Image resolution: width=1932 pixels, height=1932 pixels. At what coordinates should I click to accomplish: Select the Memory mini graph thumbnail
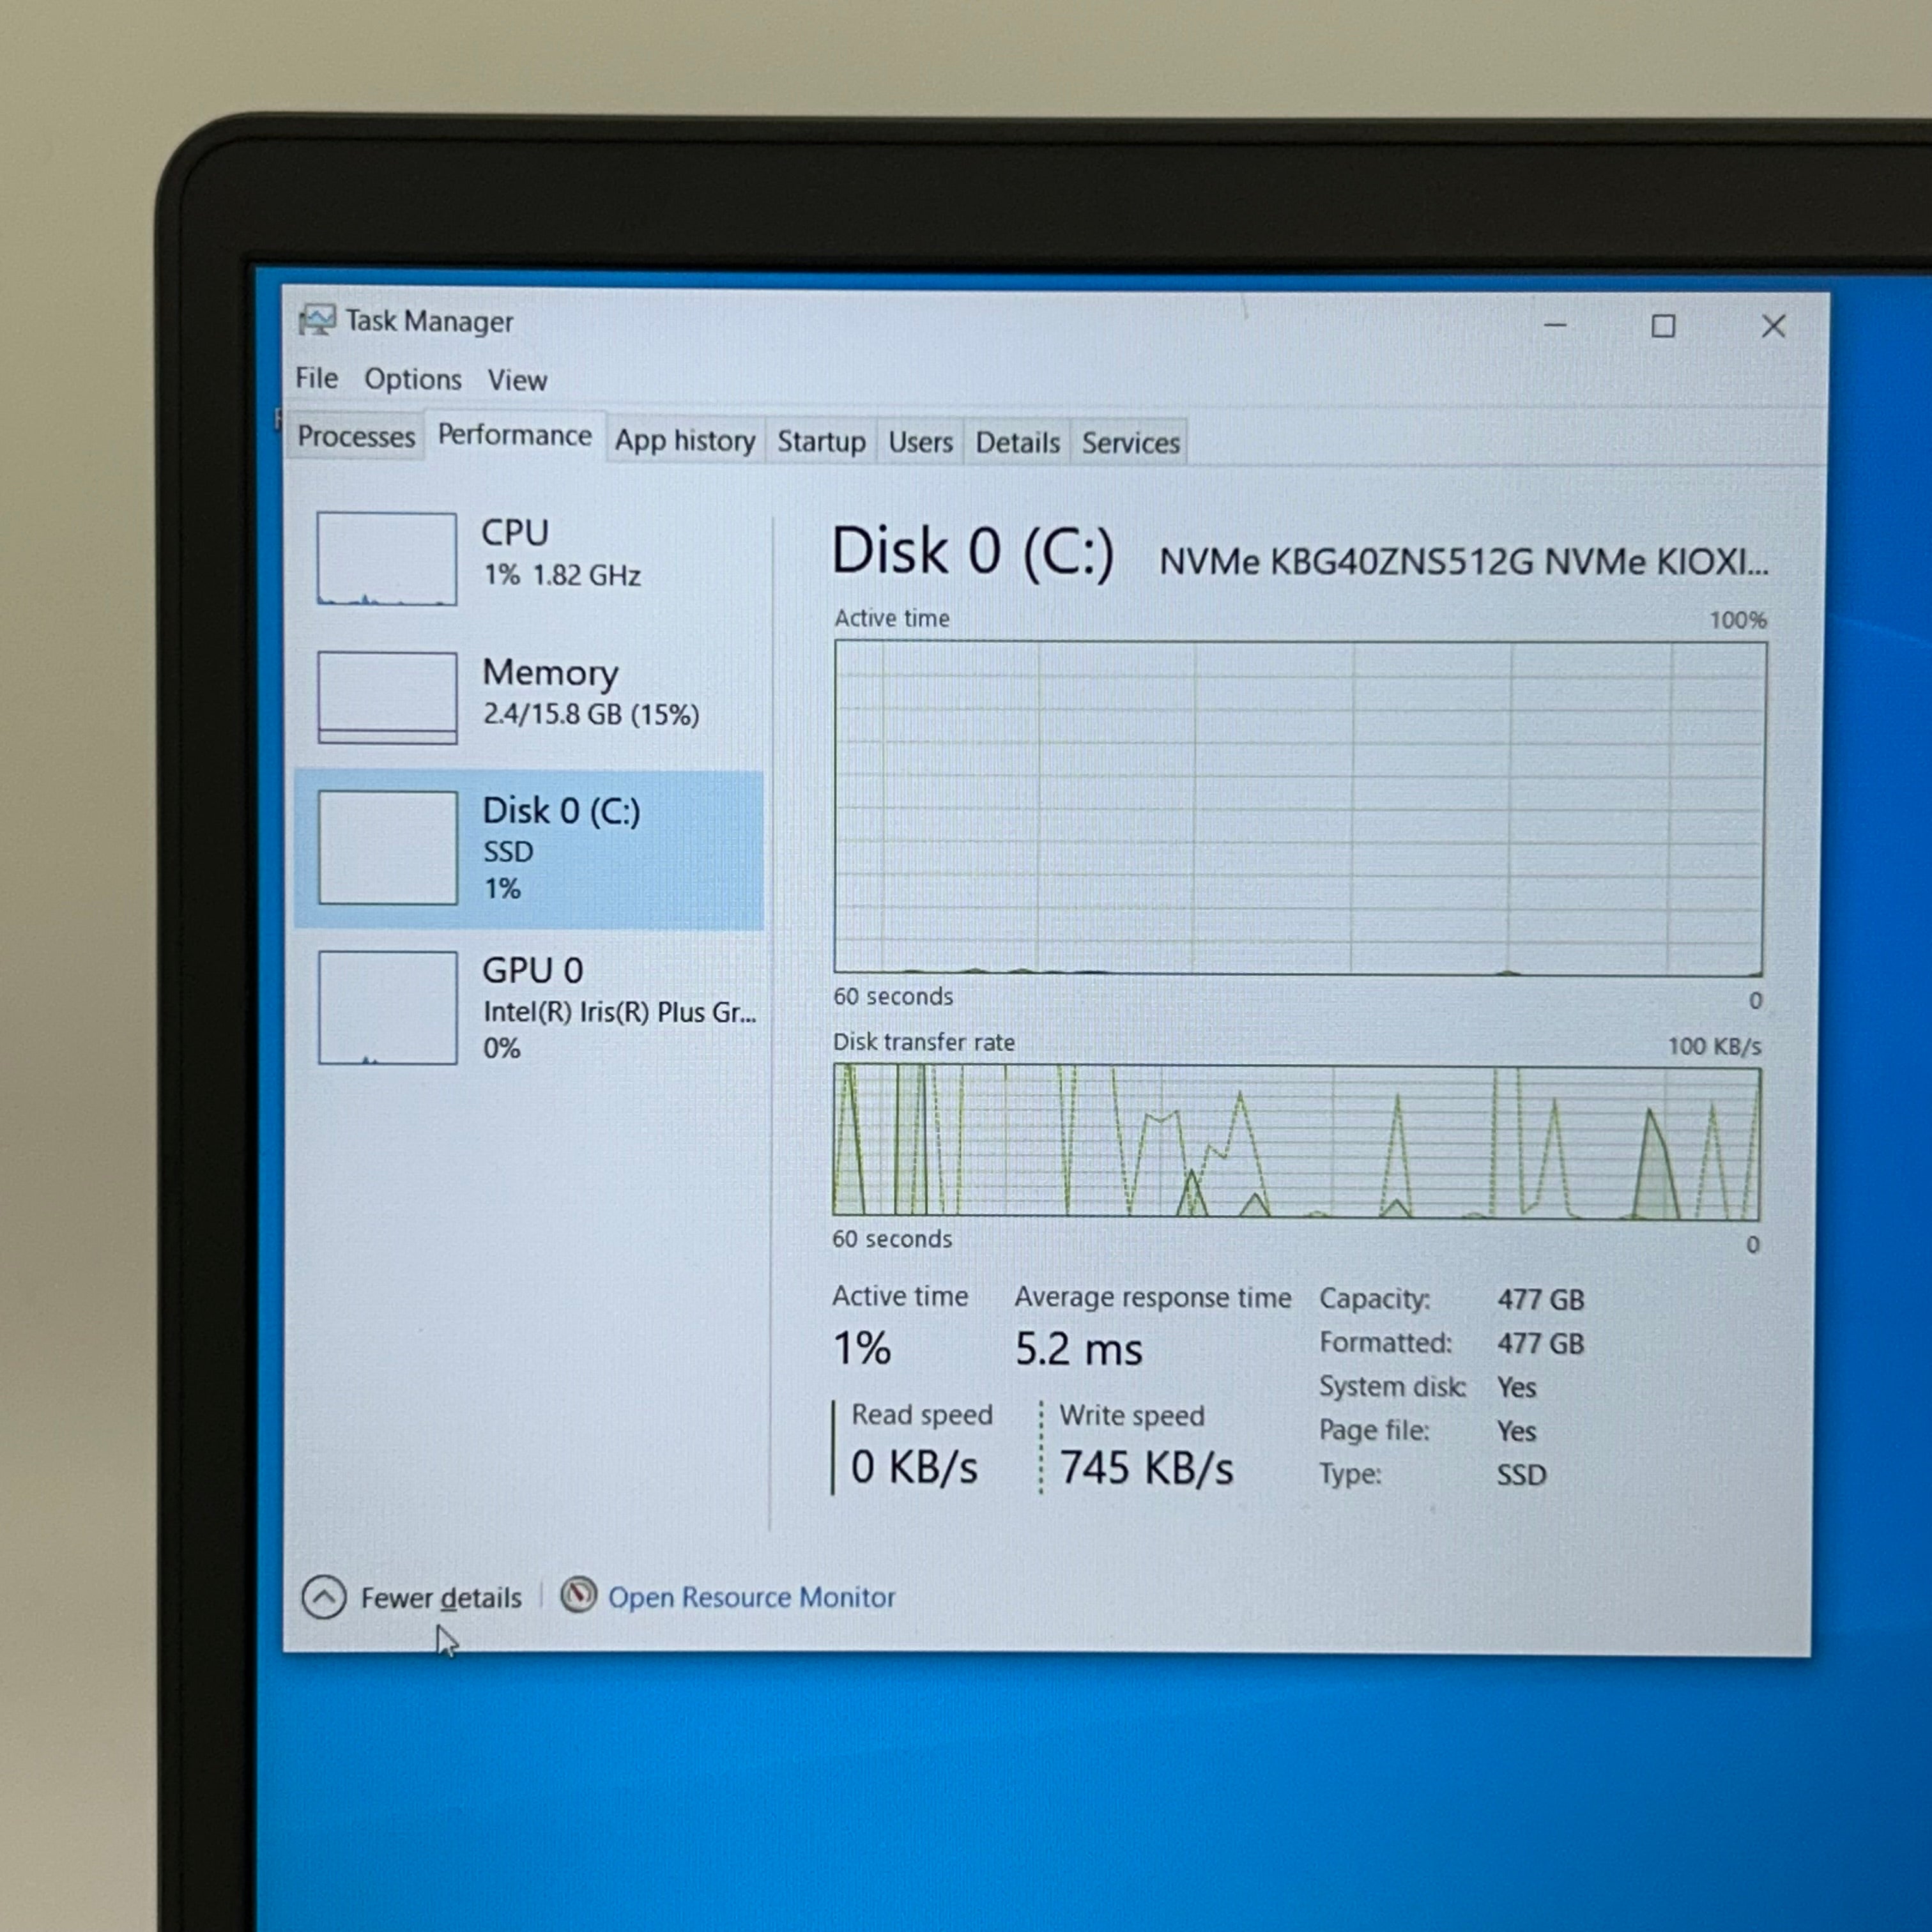click(387, 698)
